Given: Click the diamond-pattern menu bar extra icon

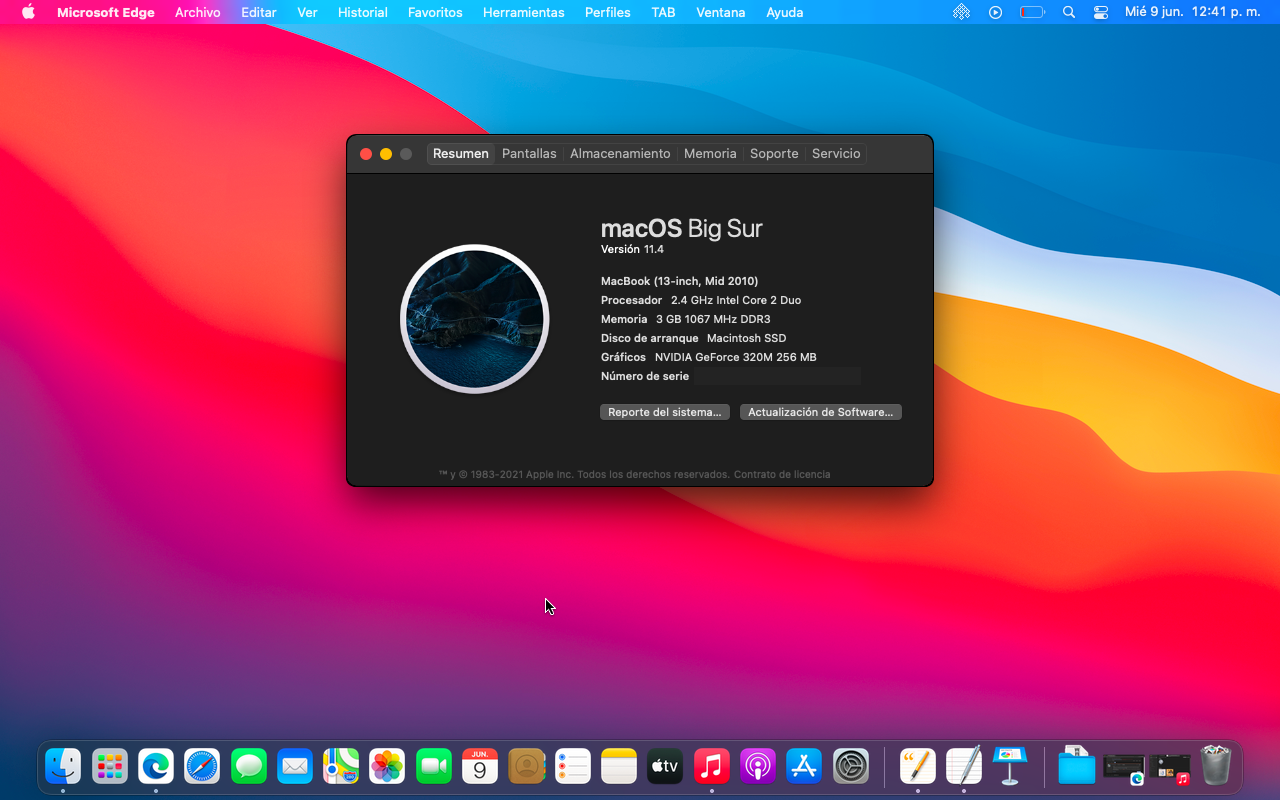Looking at the screenshot, I should coord(961,12).
